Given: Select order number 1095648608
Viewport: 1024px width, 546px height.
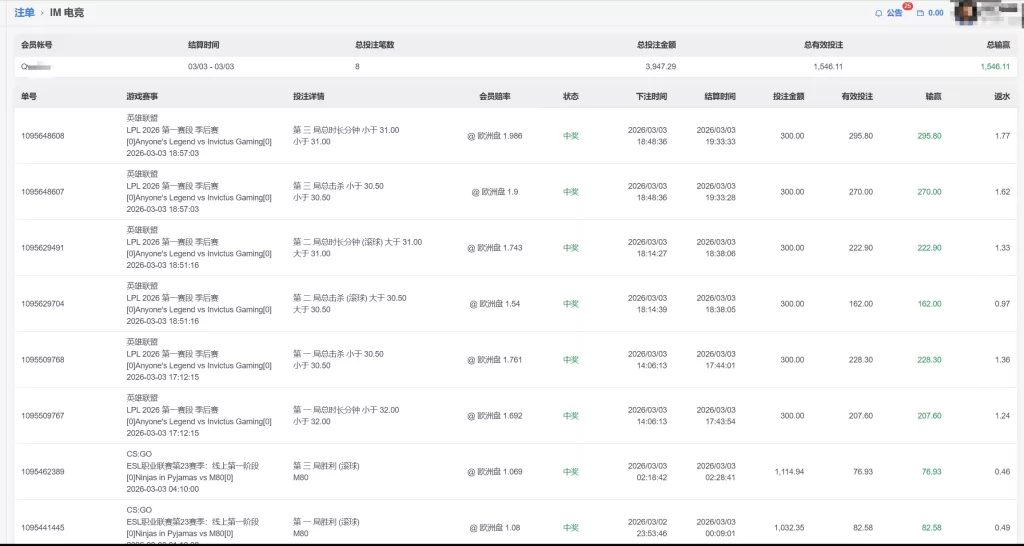Looking at the screenshot, I should pyautogui.click(x=43, y=136).
